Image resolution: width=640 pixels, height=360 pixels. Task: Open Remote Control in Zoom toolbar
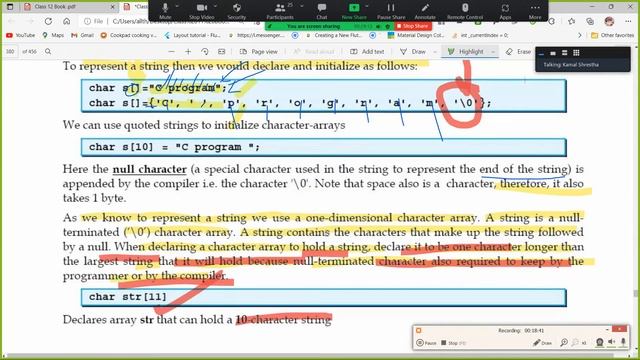[465, 11]
